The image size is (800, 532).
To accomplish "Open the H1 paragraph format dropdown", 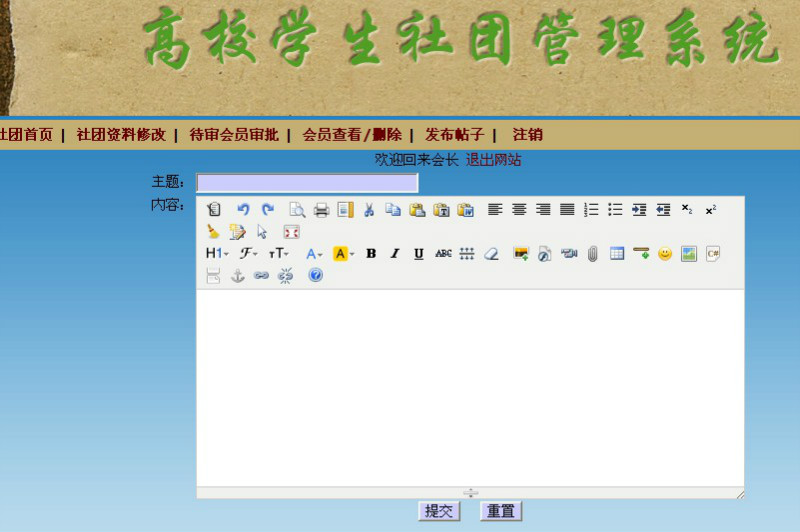I will click(x=217, y=254).
